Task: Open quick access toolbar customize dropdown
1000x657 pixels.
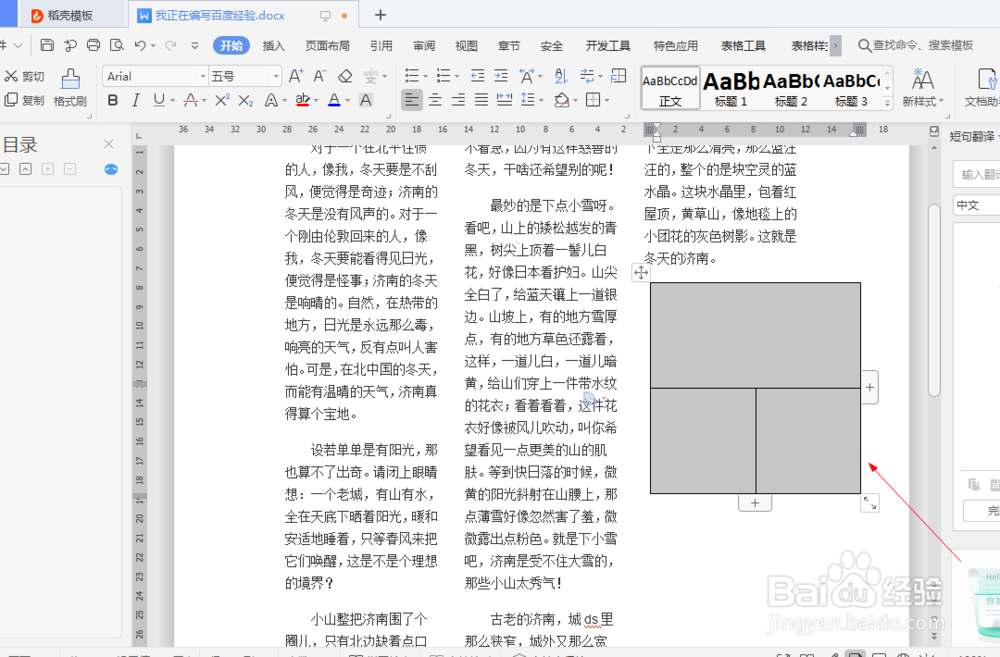Action: [195, 45]
